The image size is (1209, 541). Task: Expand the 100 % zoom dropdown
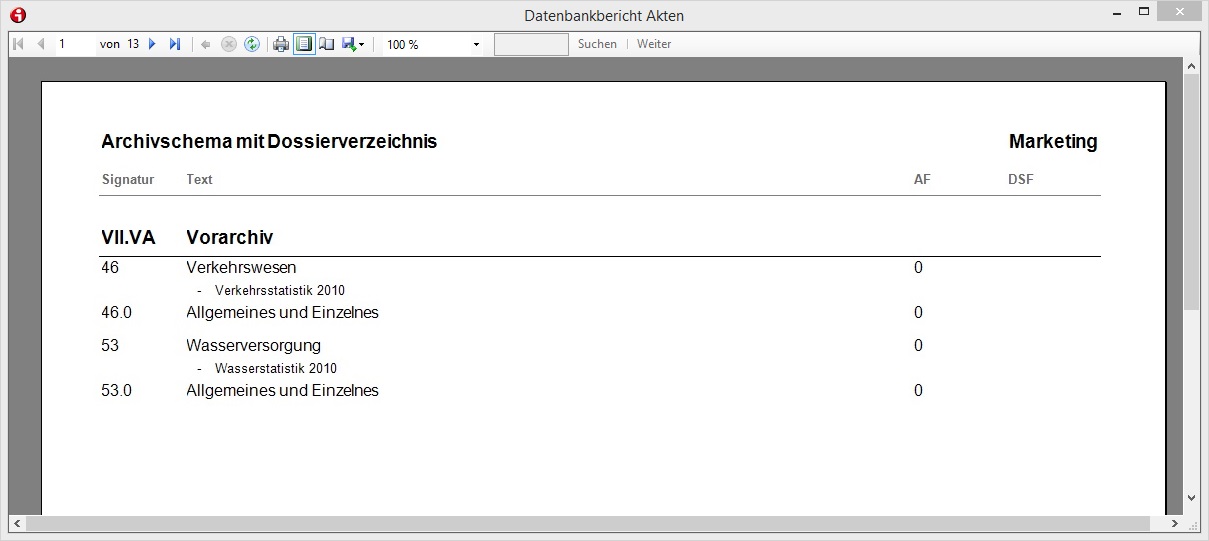(476, 45)
